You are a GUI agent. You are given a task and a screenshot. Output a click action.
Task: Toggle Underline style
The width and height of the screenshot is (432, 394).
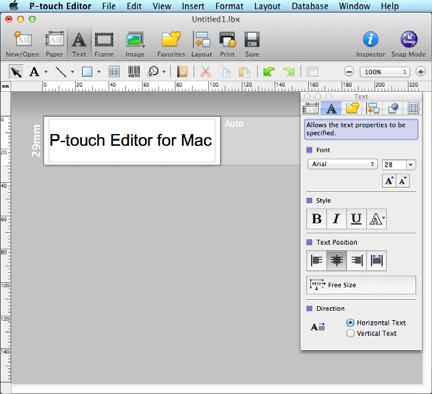coord(356,219)
